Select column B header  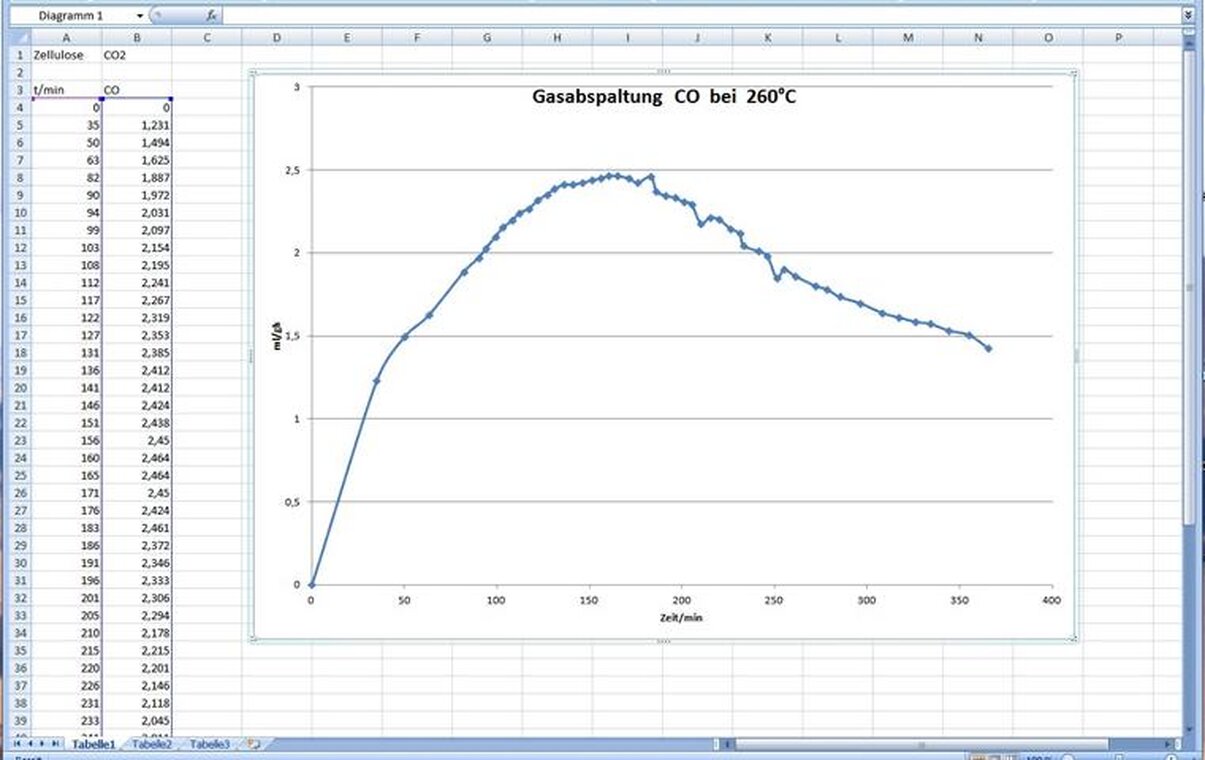(136, 38)
